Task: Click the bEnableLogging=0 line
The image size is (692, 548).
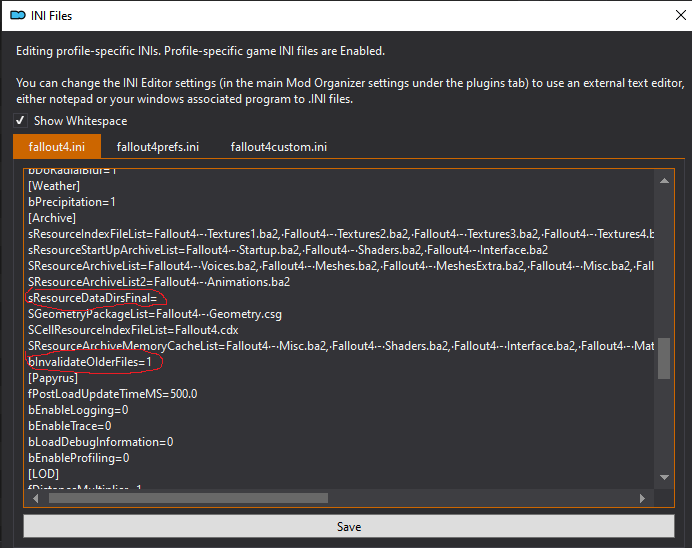Action: pos(78,409)
